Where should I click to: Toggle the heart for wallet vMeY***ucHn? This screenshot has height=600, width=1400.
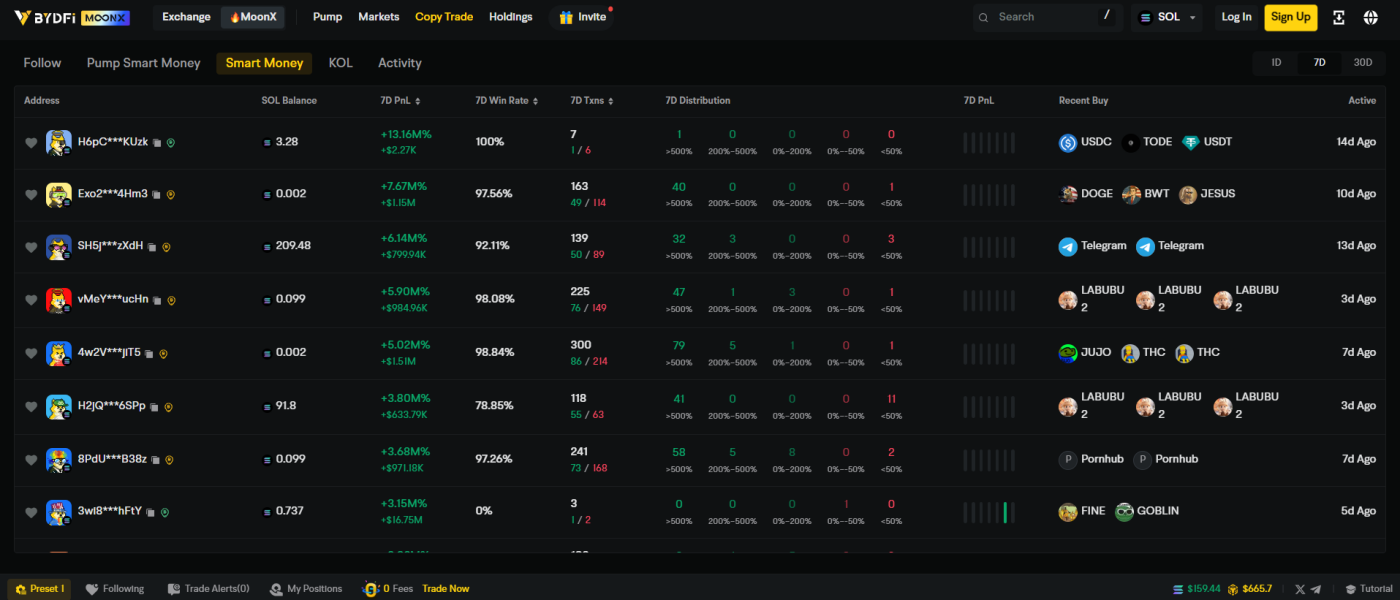click(x=31, y=300)
